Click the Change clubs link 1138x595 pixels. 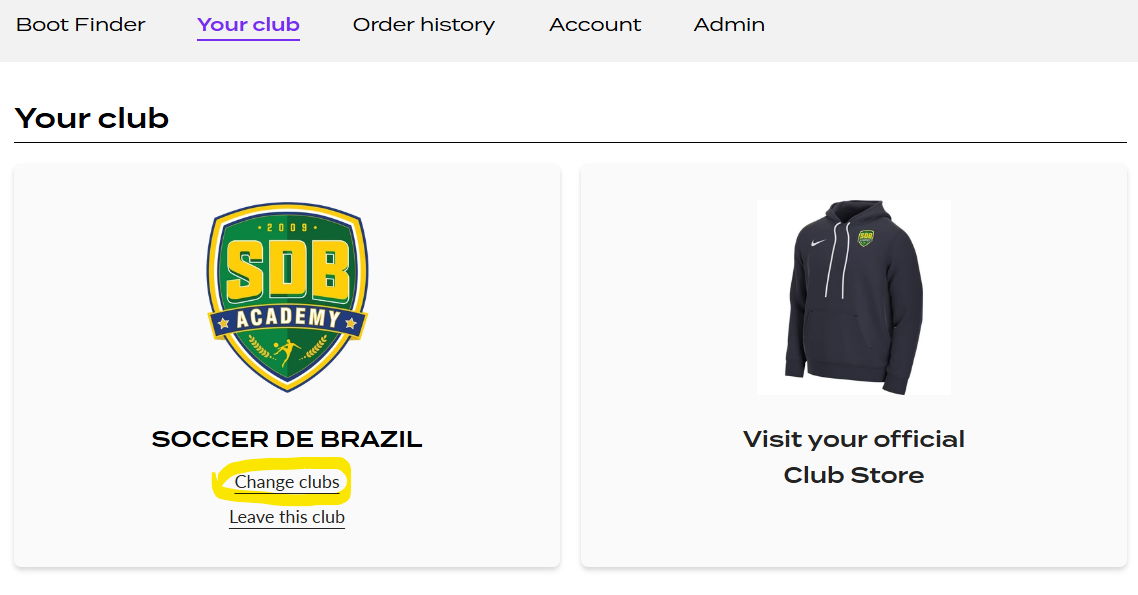point(286,481)
